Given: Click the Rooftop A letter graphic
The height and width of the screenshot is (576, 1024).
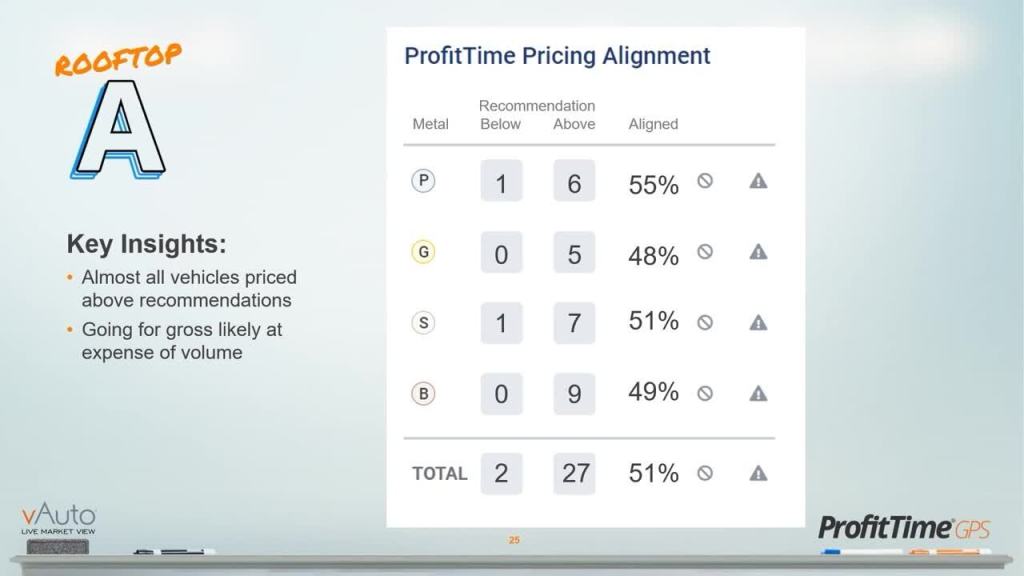Looking at the screenshot, I should click(119, 128).
